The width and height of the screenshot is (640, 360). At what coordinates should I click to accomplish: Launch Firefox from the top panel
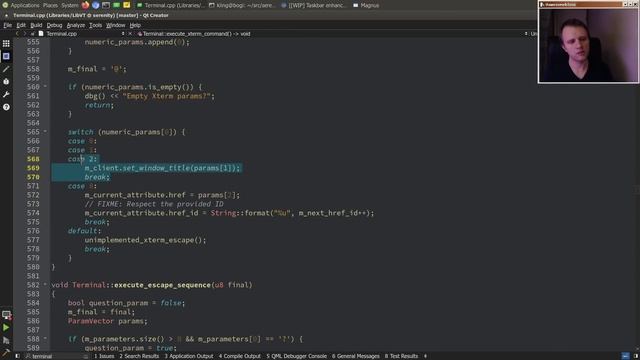pyautogui.click(x=85, y=5)
